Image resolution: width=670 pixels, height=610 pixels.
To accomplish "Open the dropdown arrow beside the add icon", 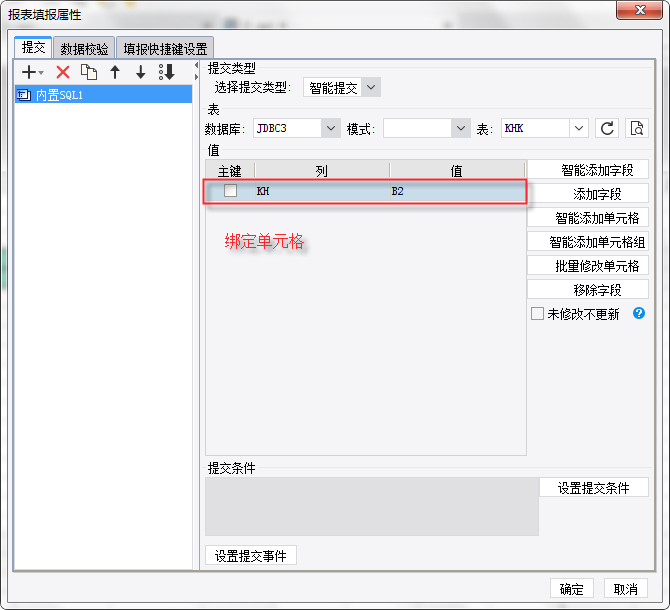I will click(41, 73).
